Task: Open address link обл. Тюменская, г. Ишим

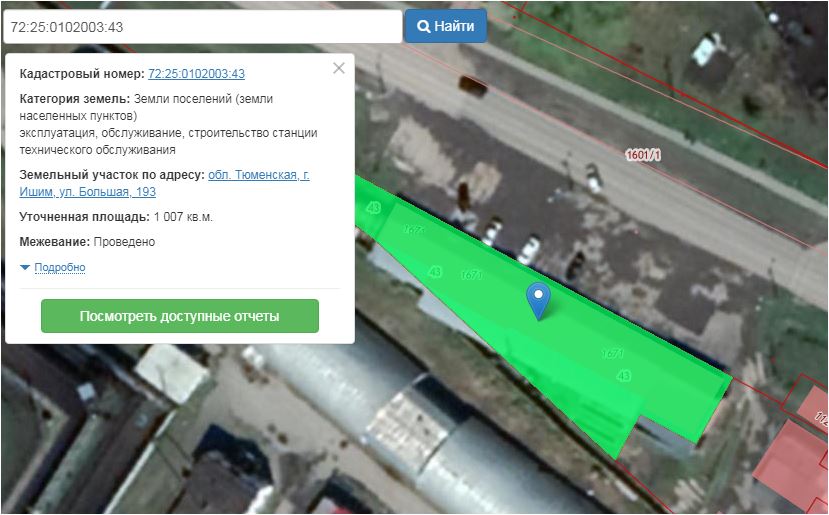Action: tap(164, 183)
